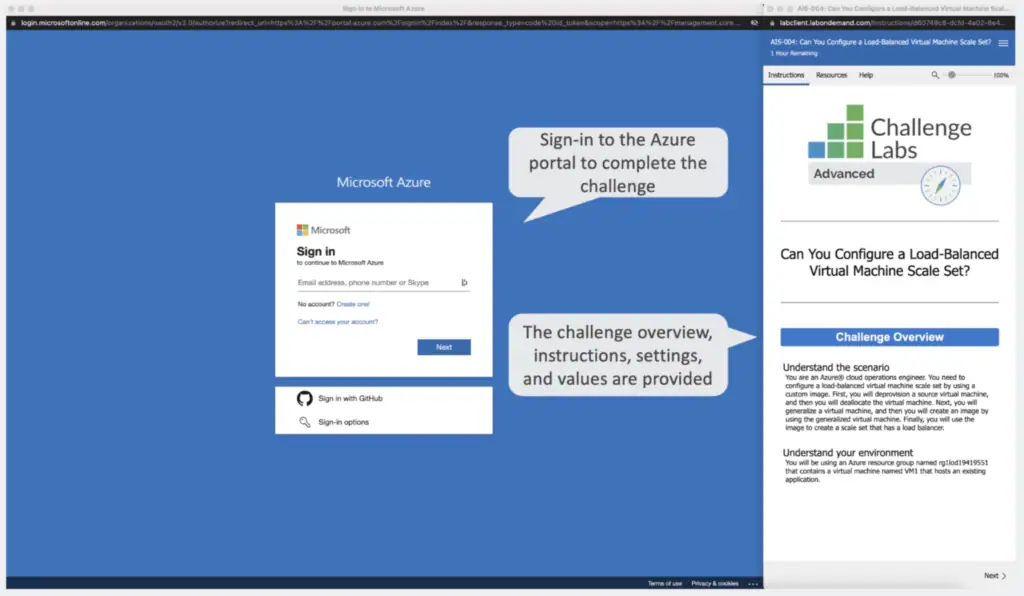Click the Challenge Labs green blocks logo

point(837,132)
